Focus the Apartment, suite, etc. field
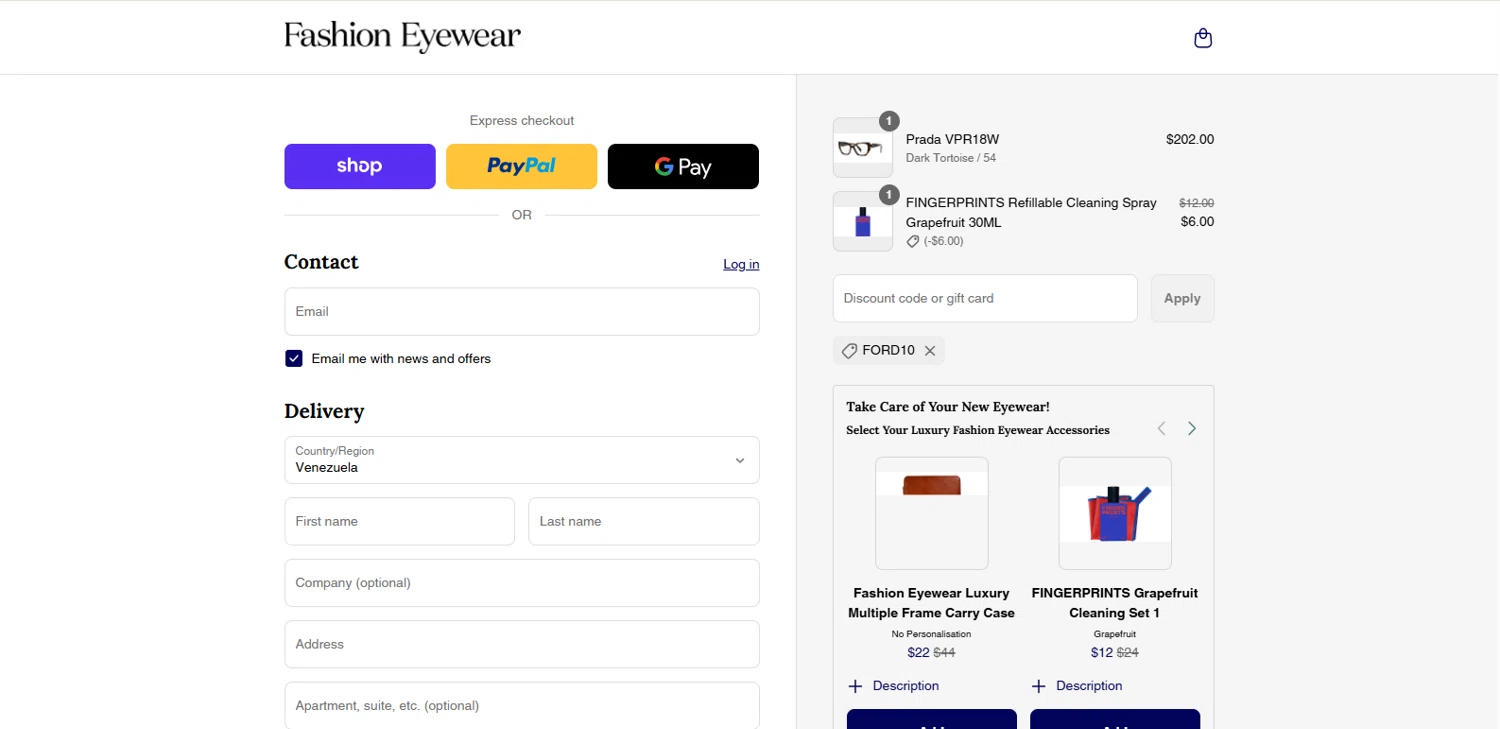Screen dimensions: 1500x729 (522, 705)
